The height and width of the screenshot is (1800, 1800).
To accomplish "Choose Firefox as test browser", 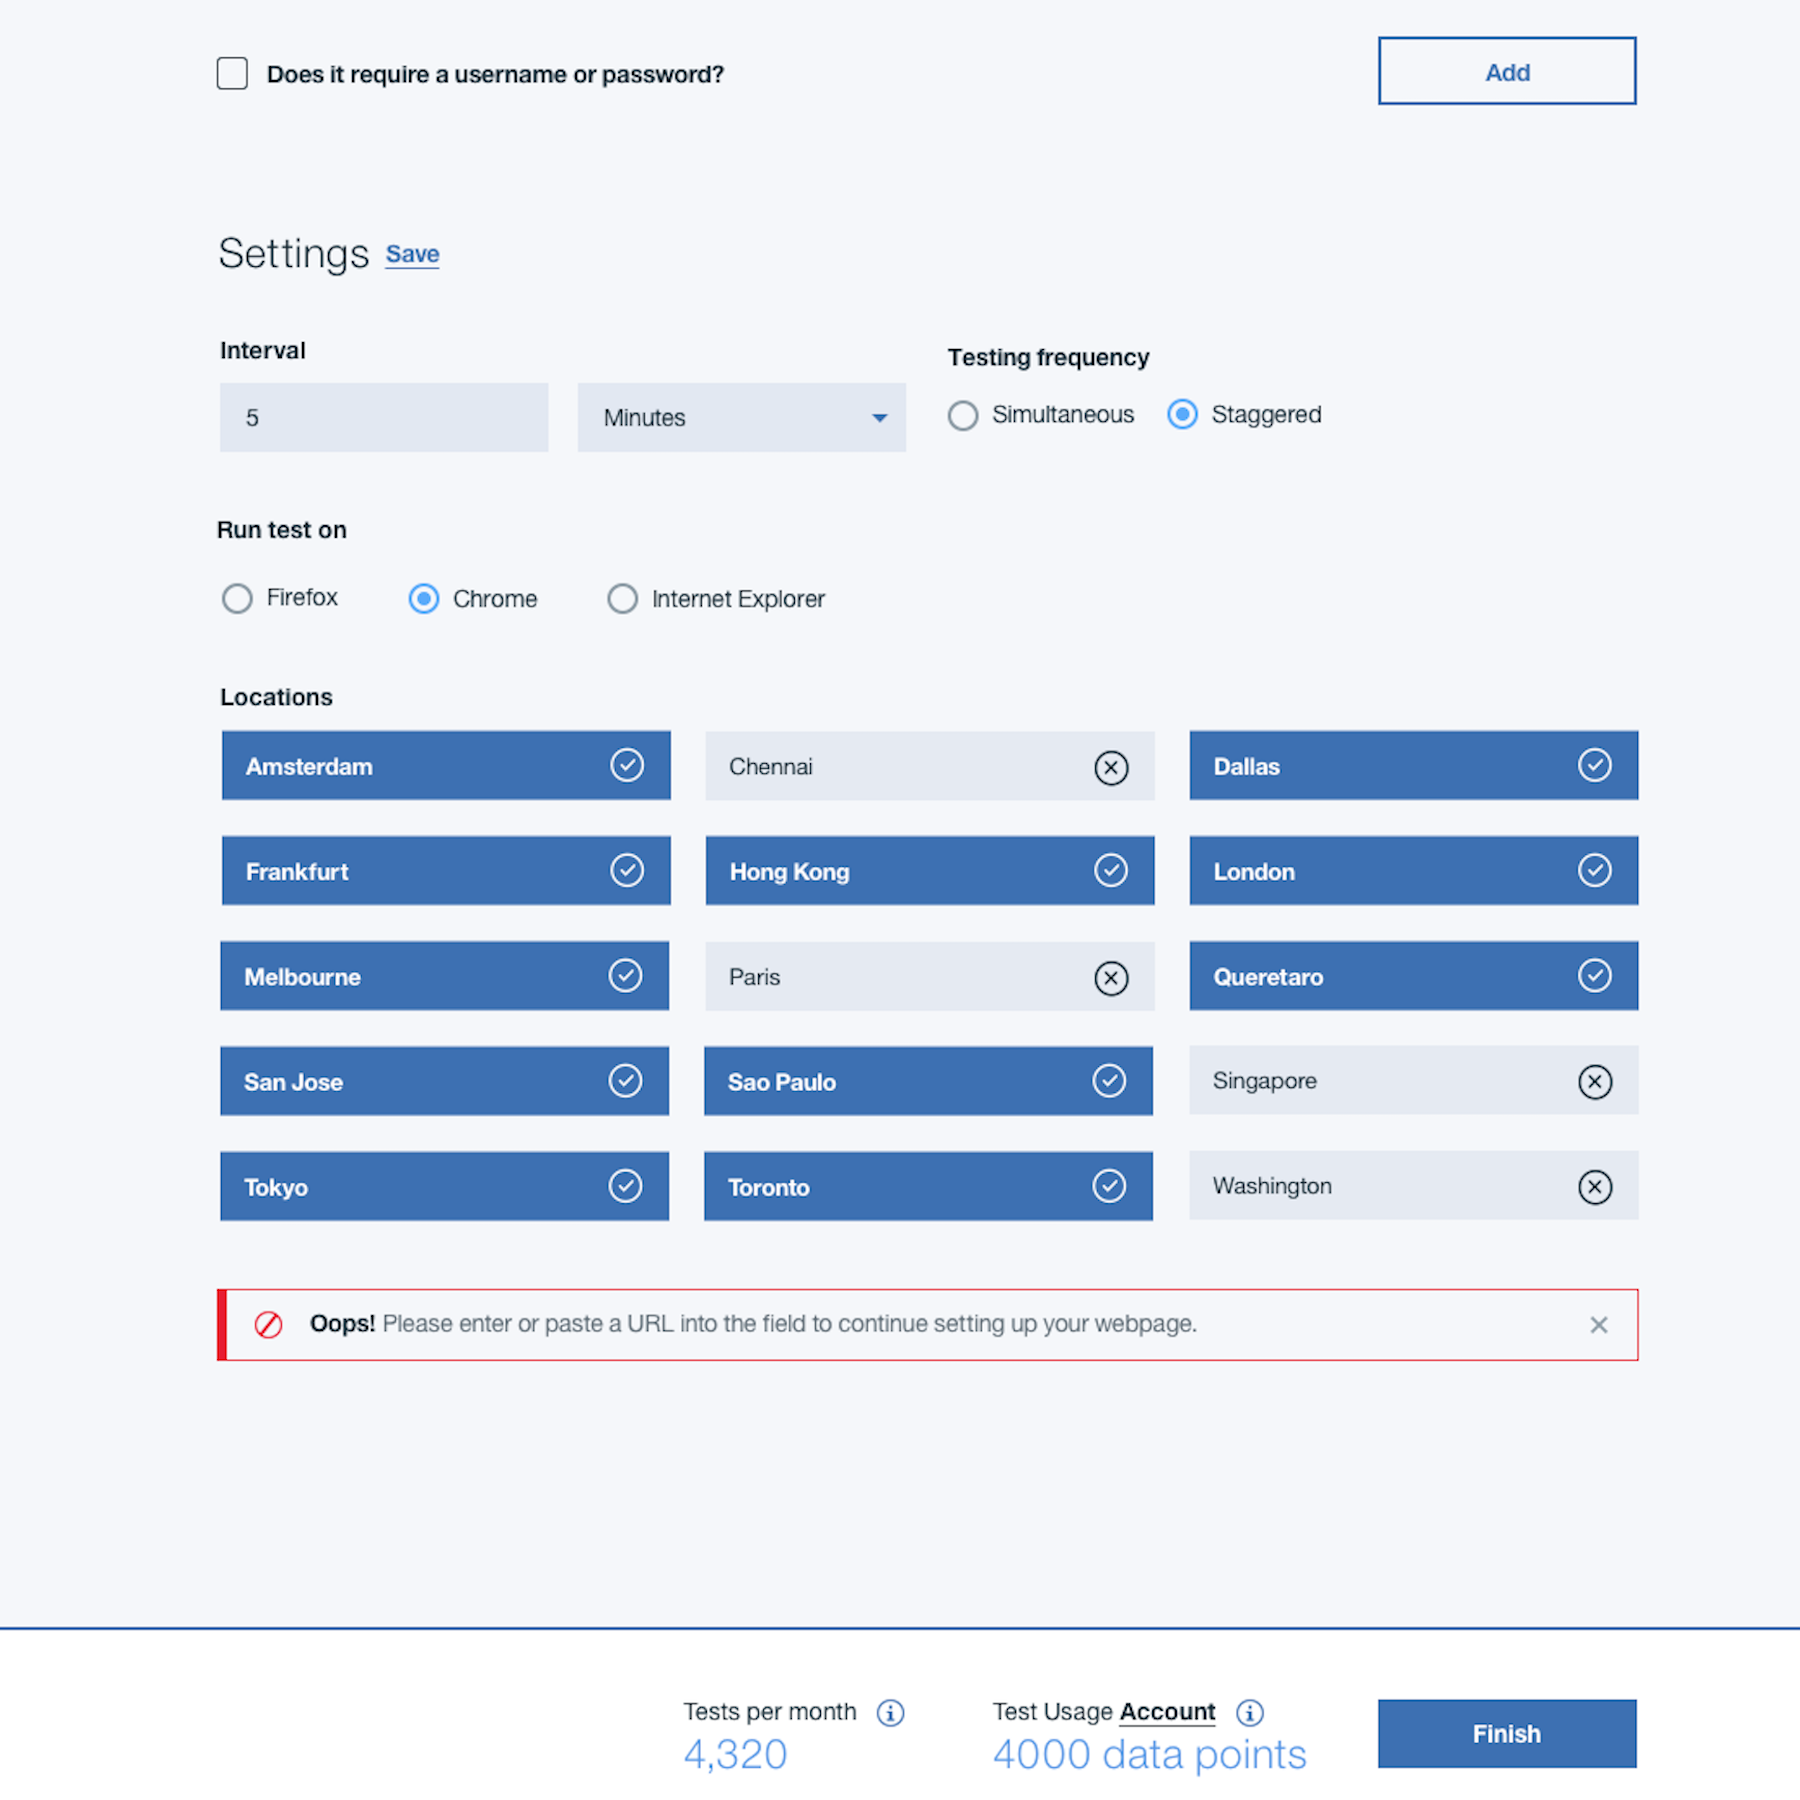I will pos(237,598).
